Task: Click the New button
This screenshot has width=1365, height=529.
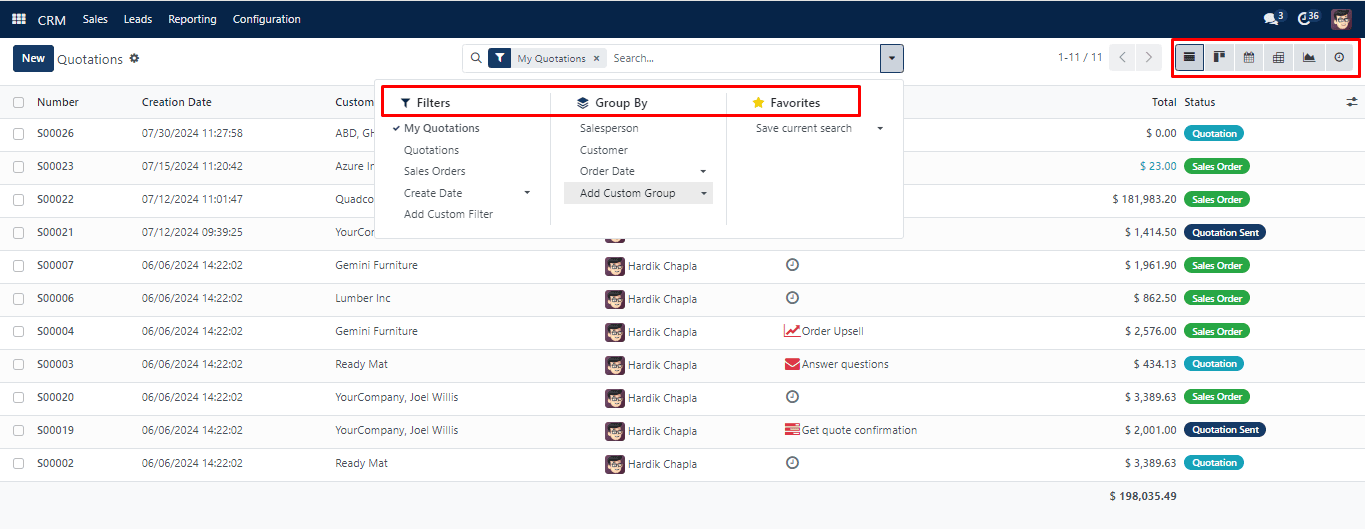Action: [x=33, y=58]
